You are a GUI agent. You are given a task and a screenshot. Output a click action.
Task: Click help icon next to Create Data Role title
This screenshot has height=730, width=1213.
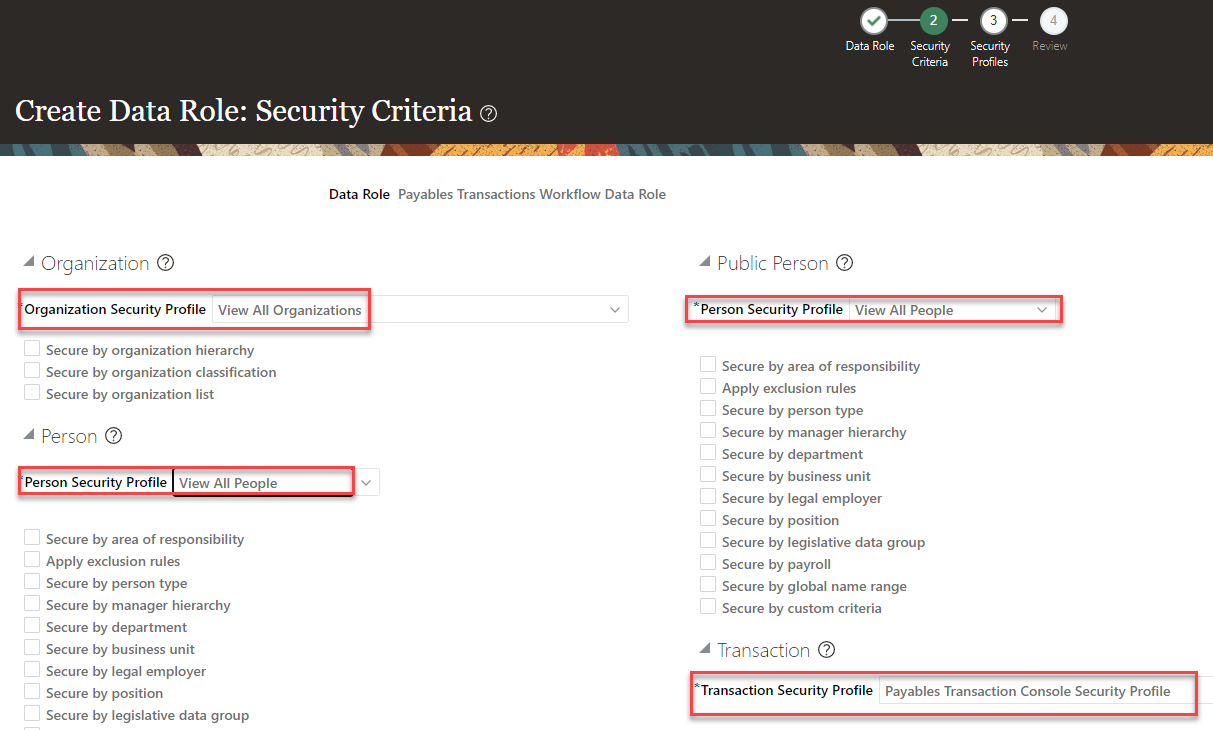pos(488,114)
